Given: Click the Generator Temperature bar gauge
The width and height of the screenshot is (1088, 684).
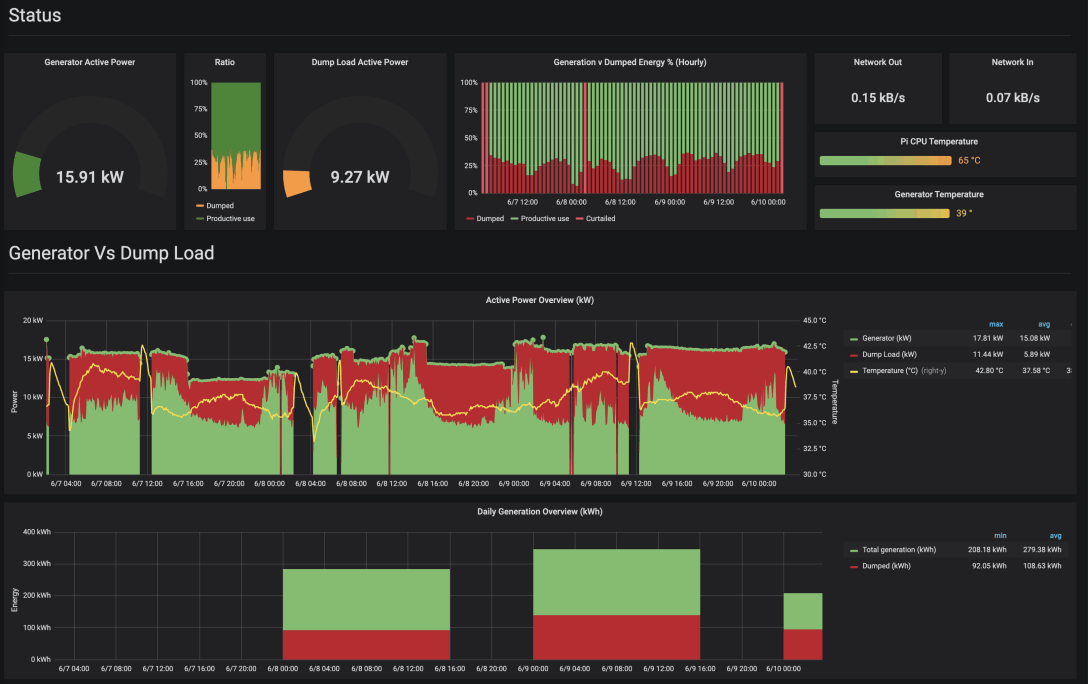Looking at the screenshot, I should pos(884,214).
